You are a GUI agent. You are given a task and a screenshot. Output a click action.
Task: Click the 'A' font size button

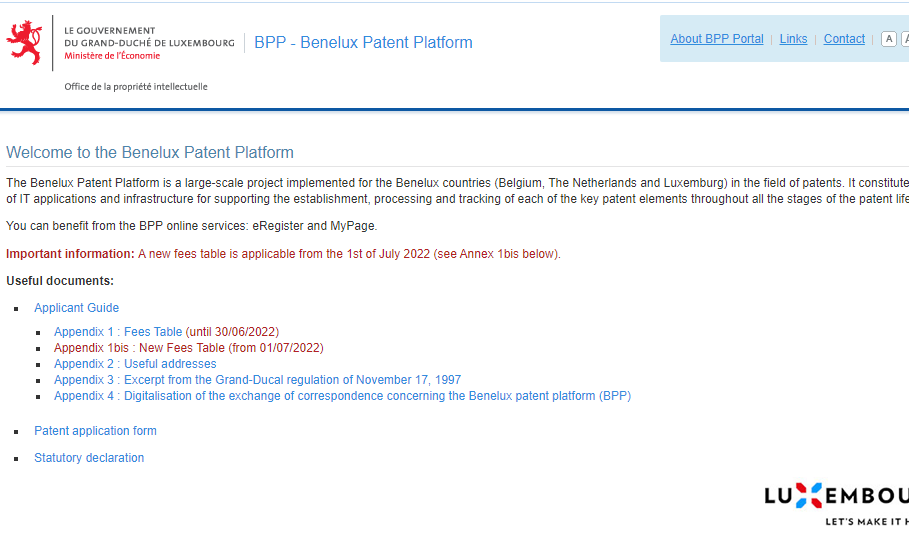888,39
